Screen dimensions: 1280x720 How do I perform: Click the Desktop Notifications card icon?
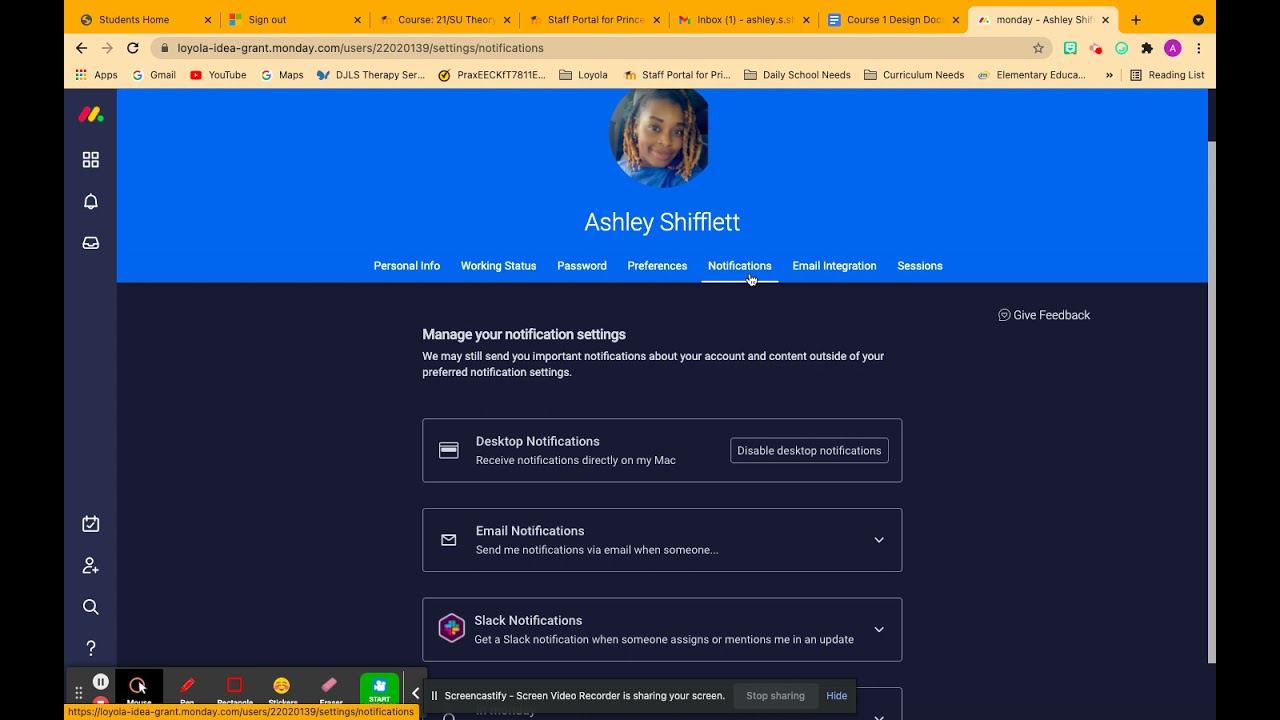point(449,450)
